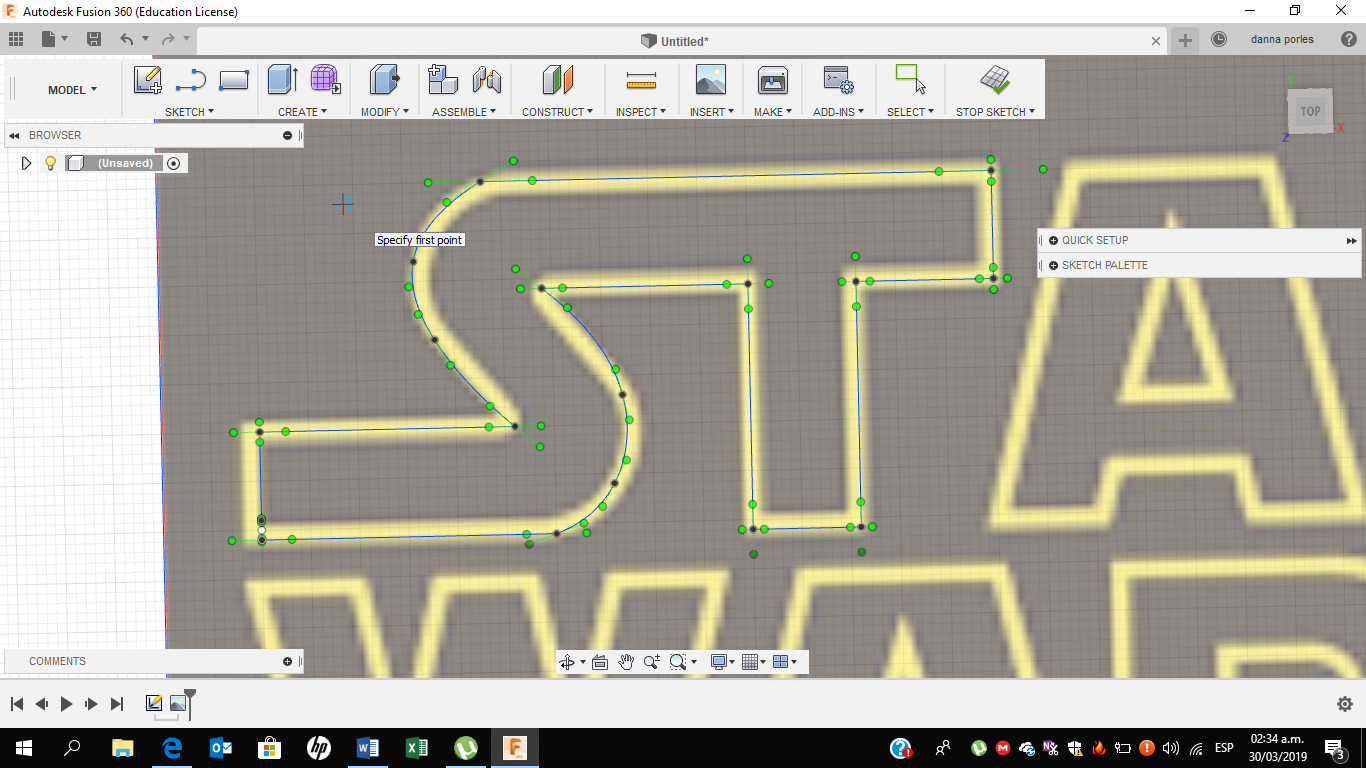The width and height of the screenshot is (1366, 768).
Task: Open the CREATE menu
Action: (302, 112)
